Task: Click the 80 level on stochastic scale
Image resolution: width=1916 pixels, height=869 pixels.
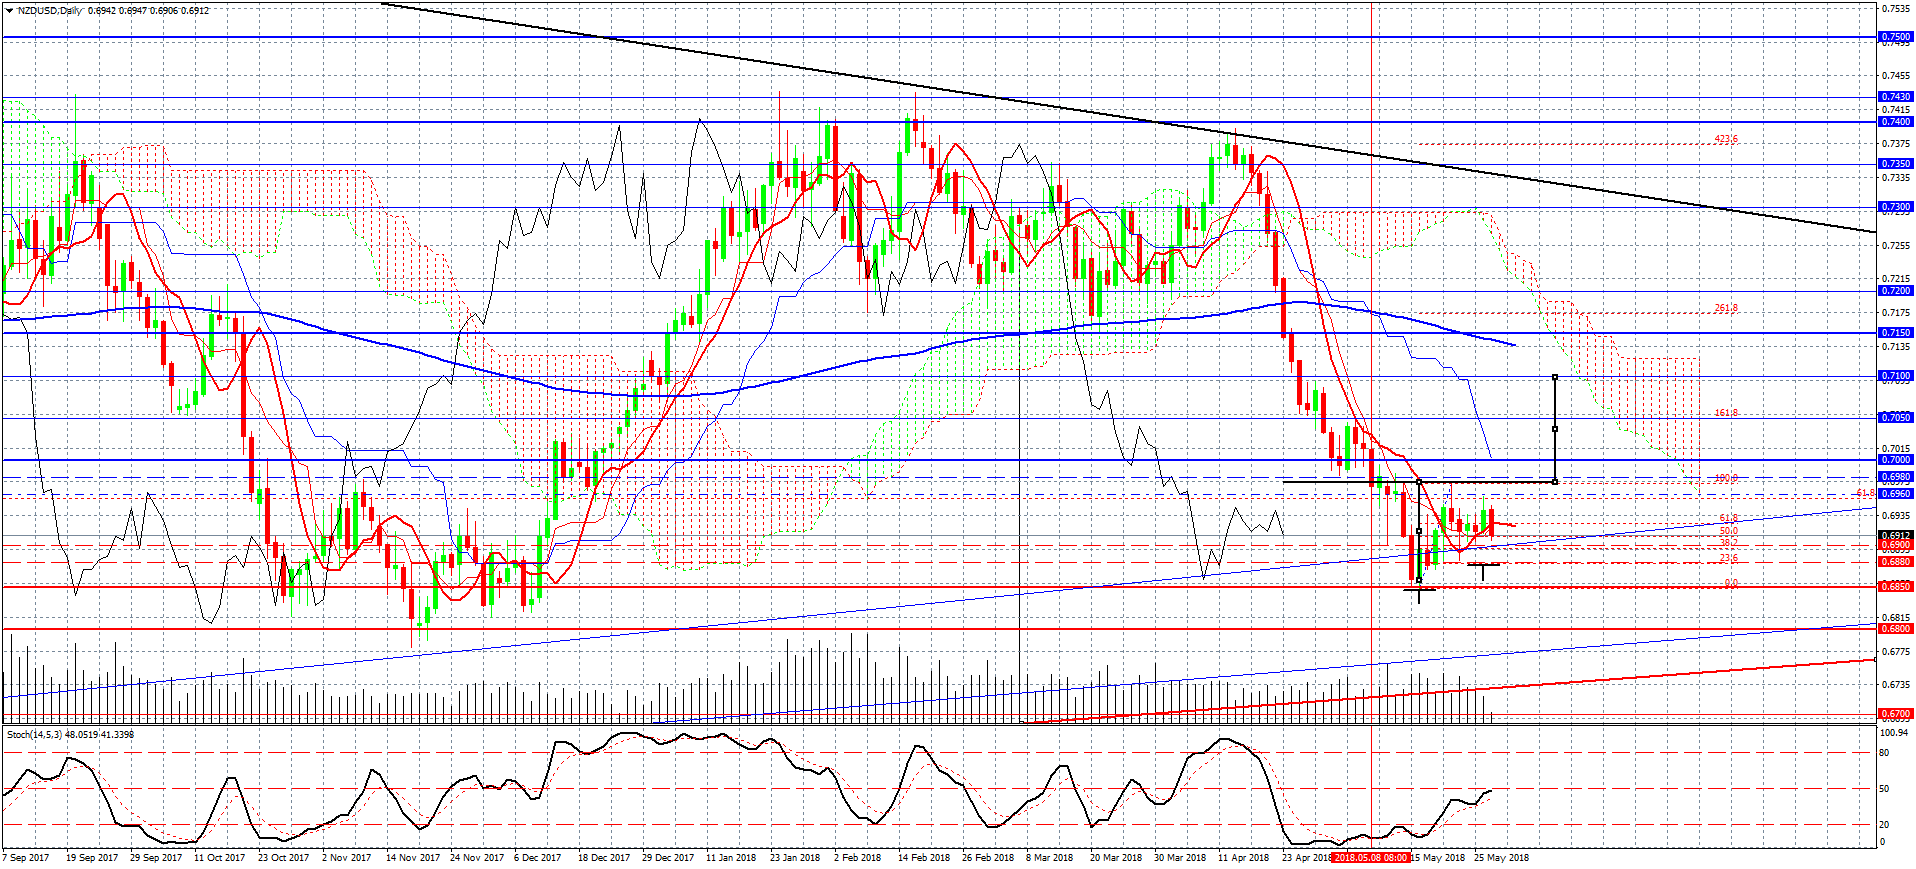Action: point(1885,752)
